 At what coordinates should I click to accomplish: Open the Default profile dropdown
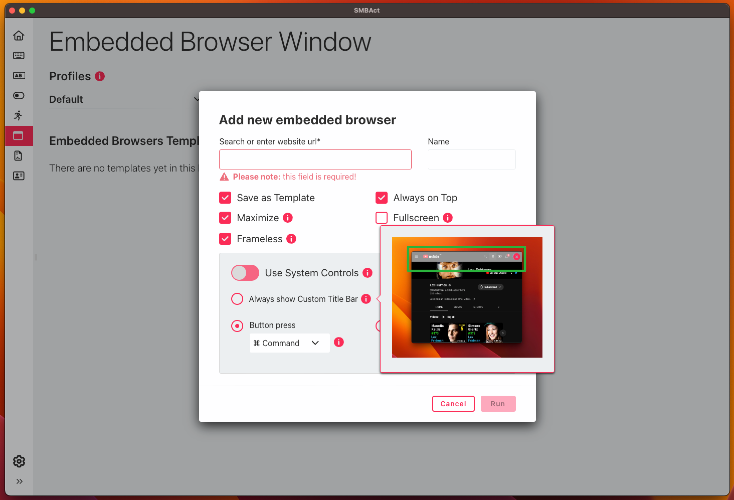click(124, 99)
